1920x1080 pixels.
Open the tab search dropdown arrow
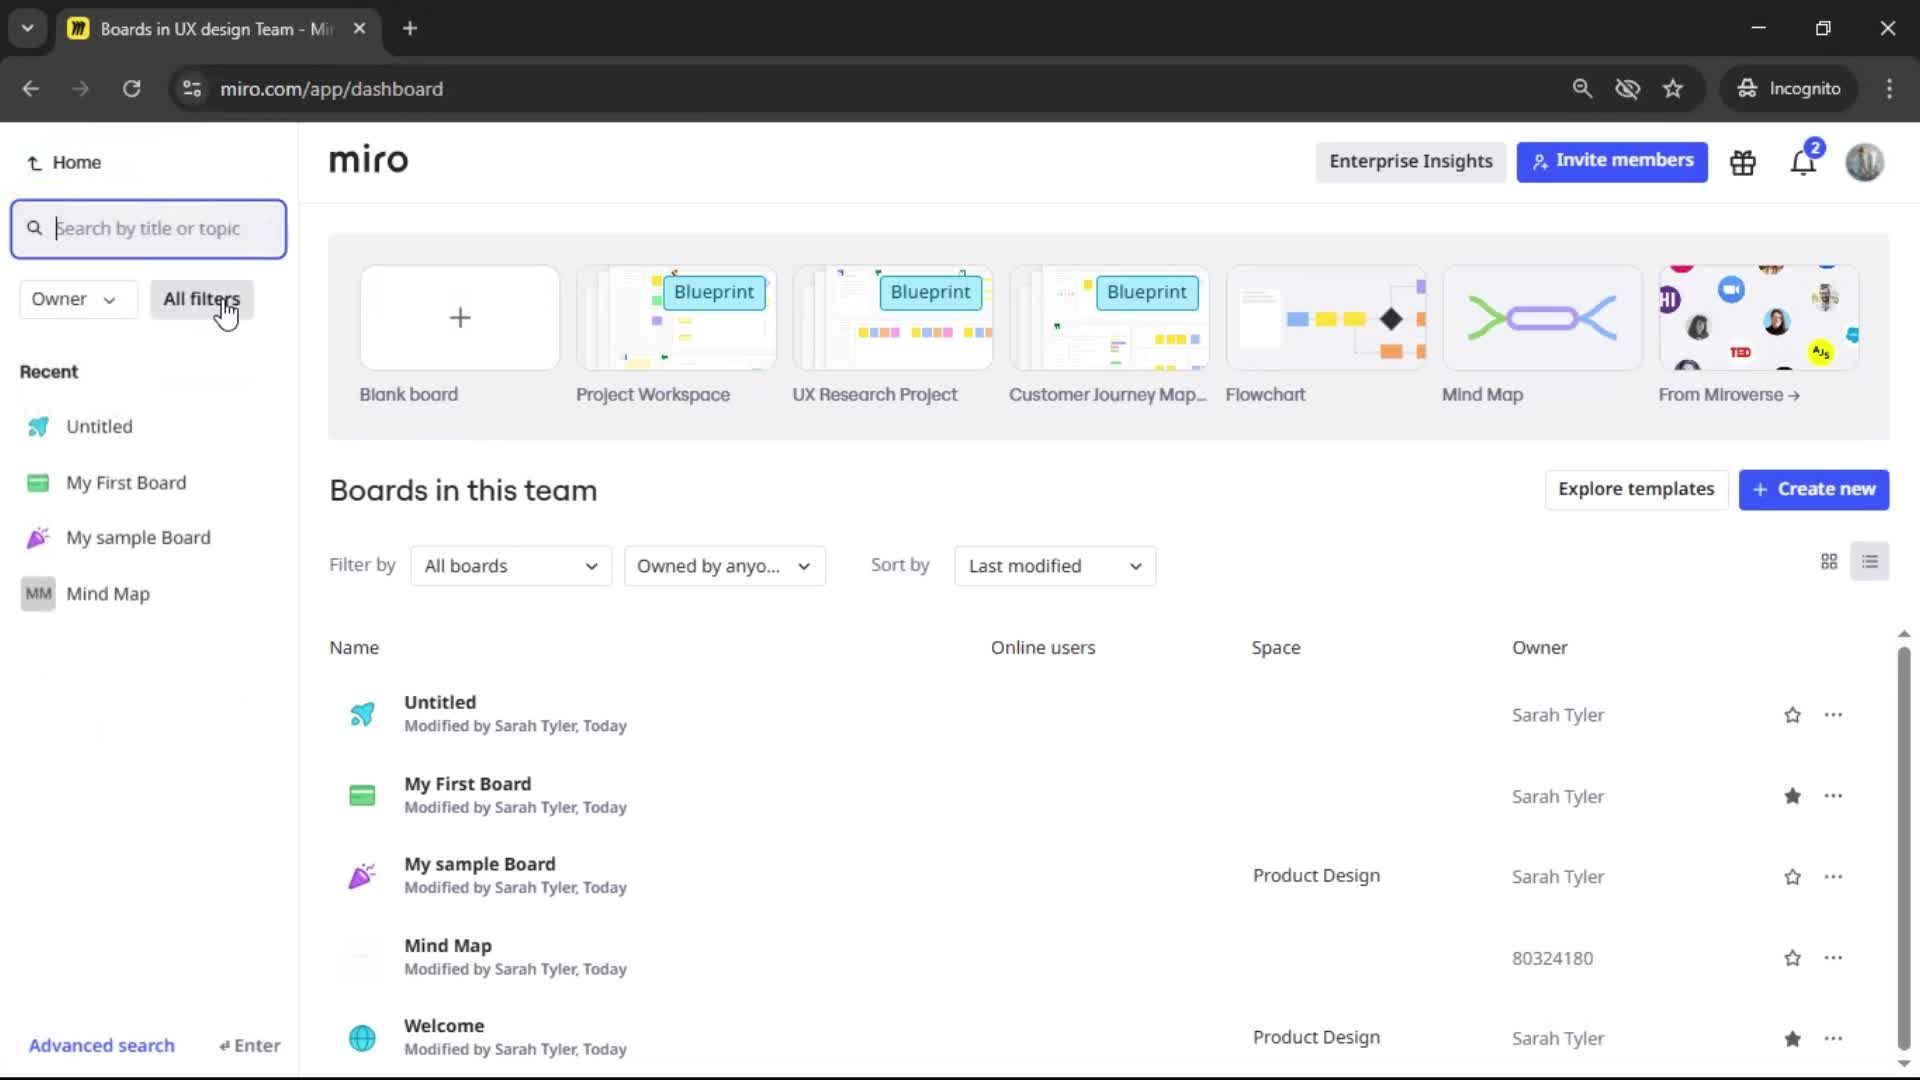28,28
